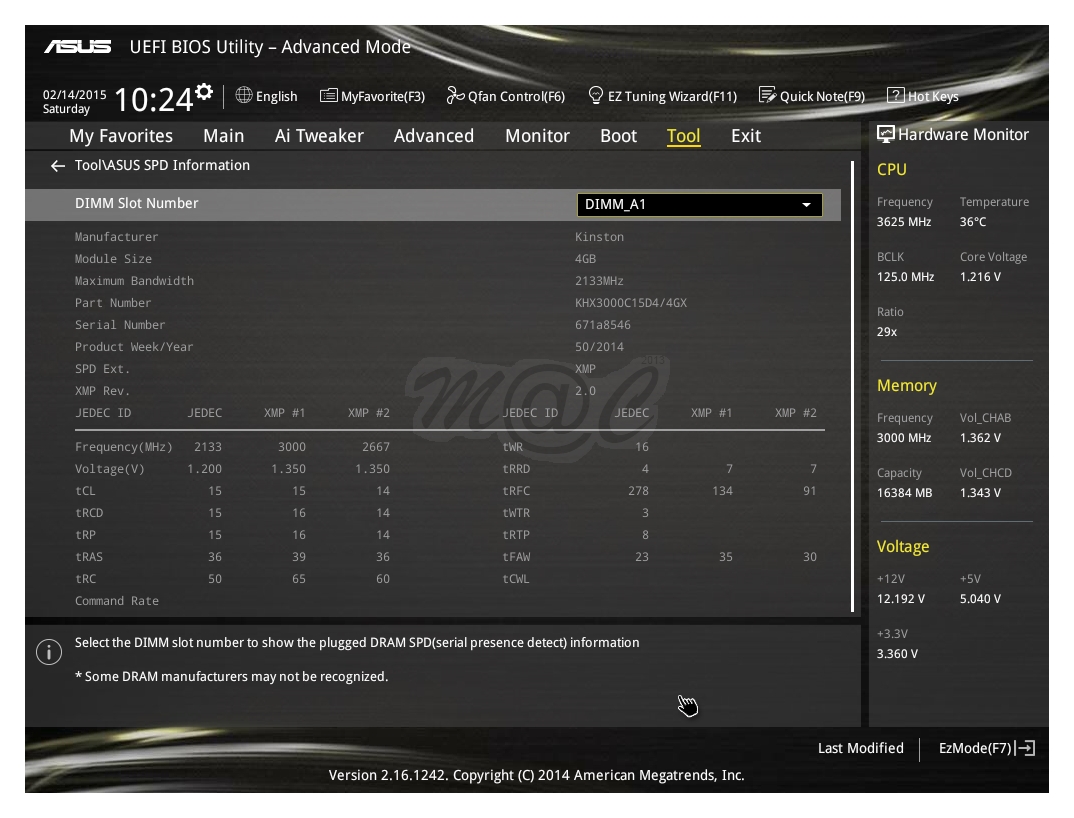Click the BCLK value 125.0 MHz
This screenshot has width=1074, height=818.
(906, 277)
